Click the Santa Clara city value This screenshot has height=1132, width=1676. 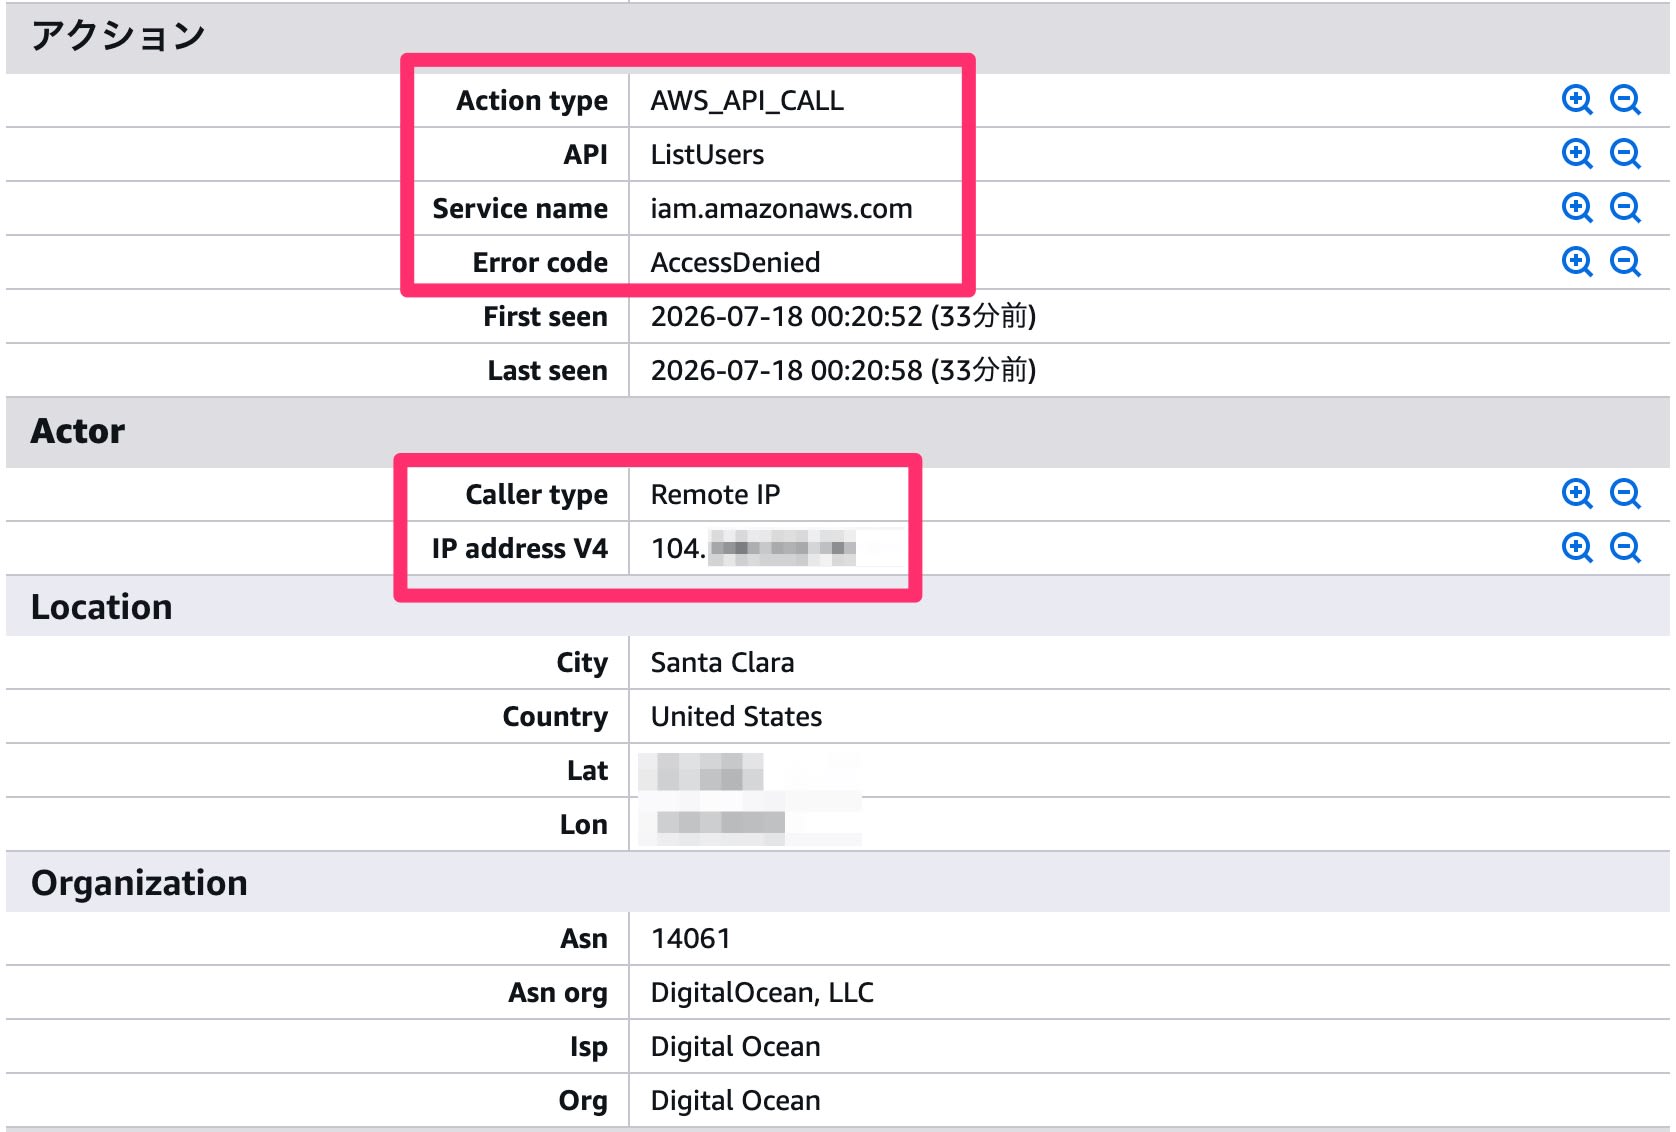click(722, 662)
